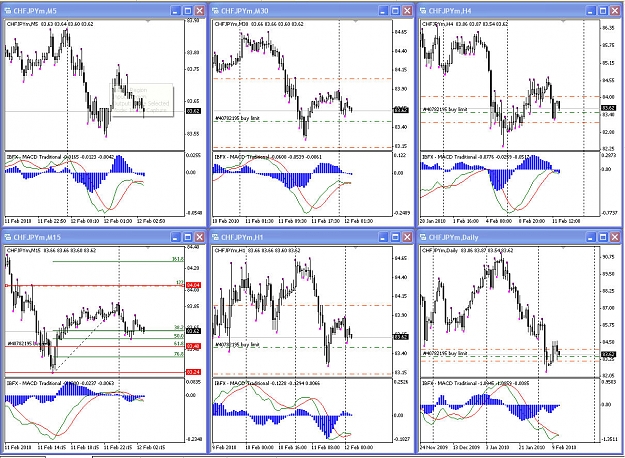This screenshot has height=458, width=625.
Task: Activate the CHFJPYm,M5 window title text
Action: click(35, 11)
